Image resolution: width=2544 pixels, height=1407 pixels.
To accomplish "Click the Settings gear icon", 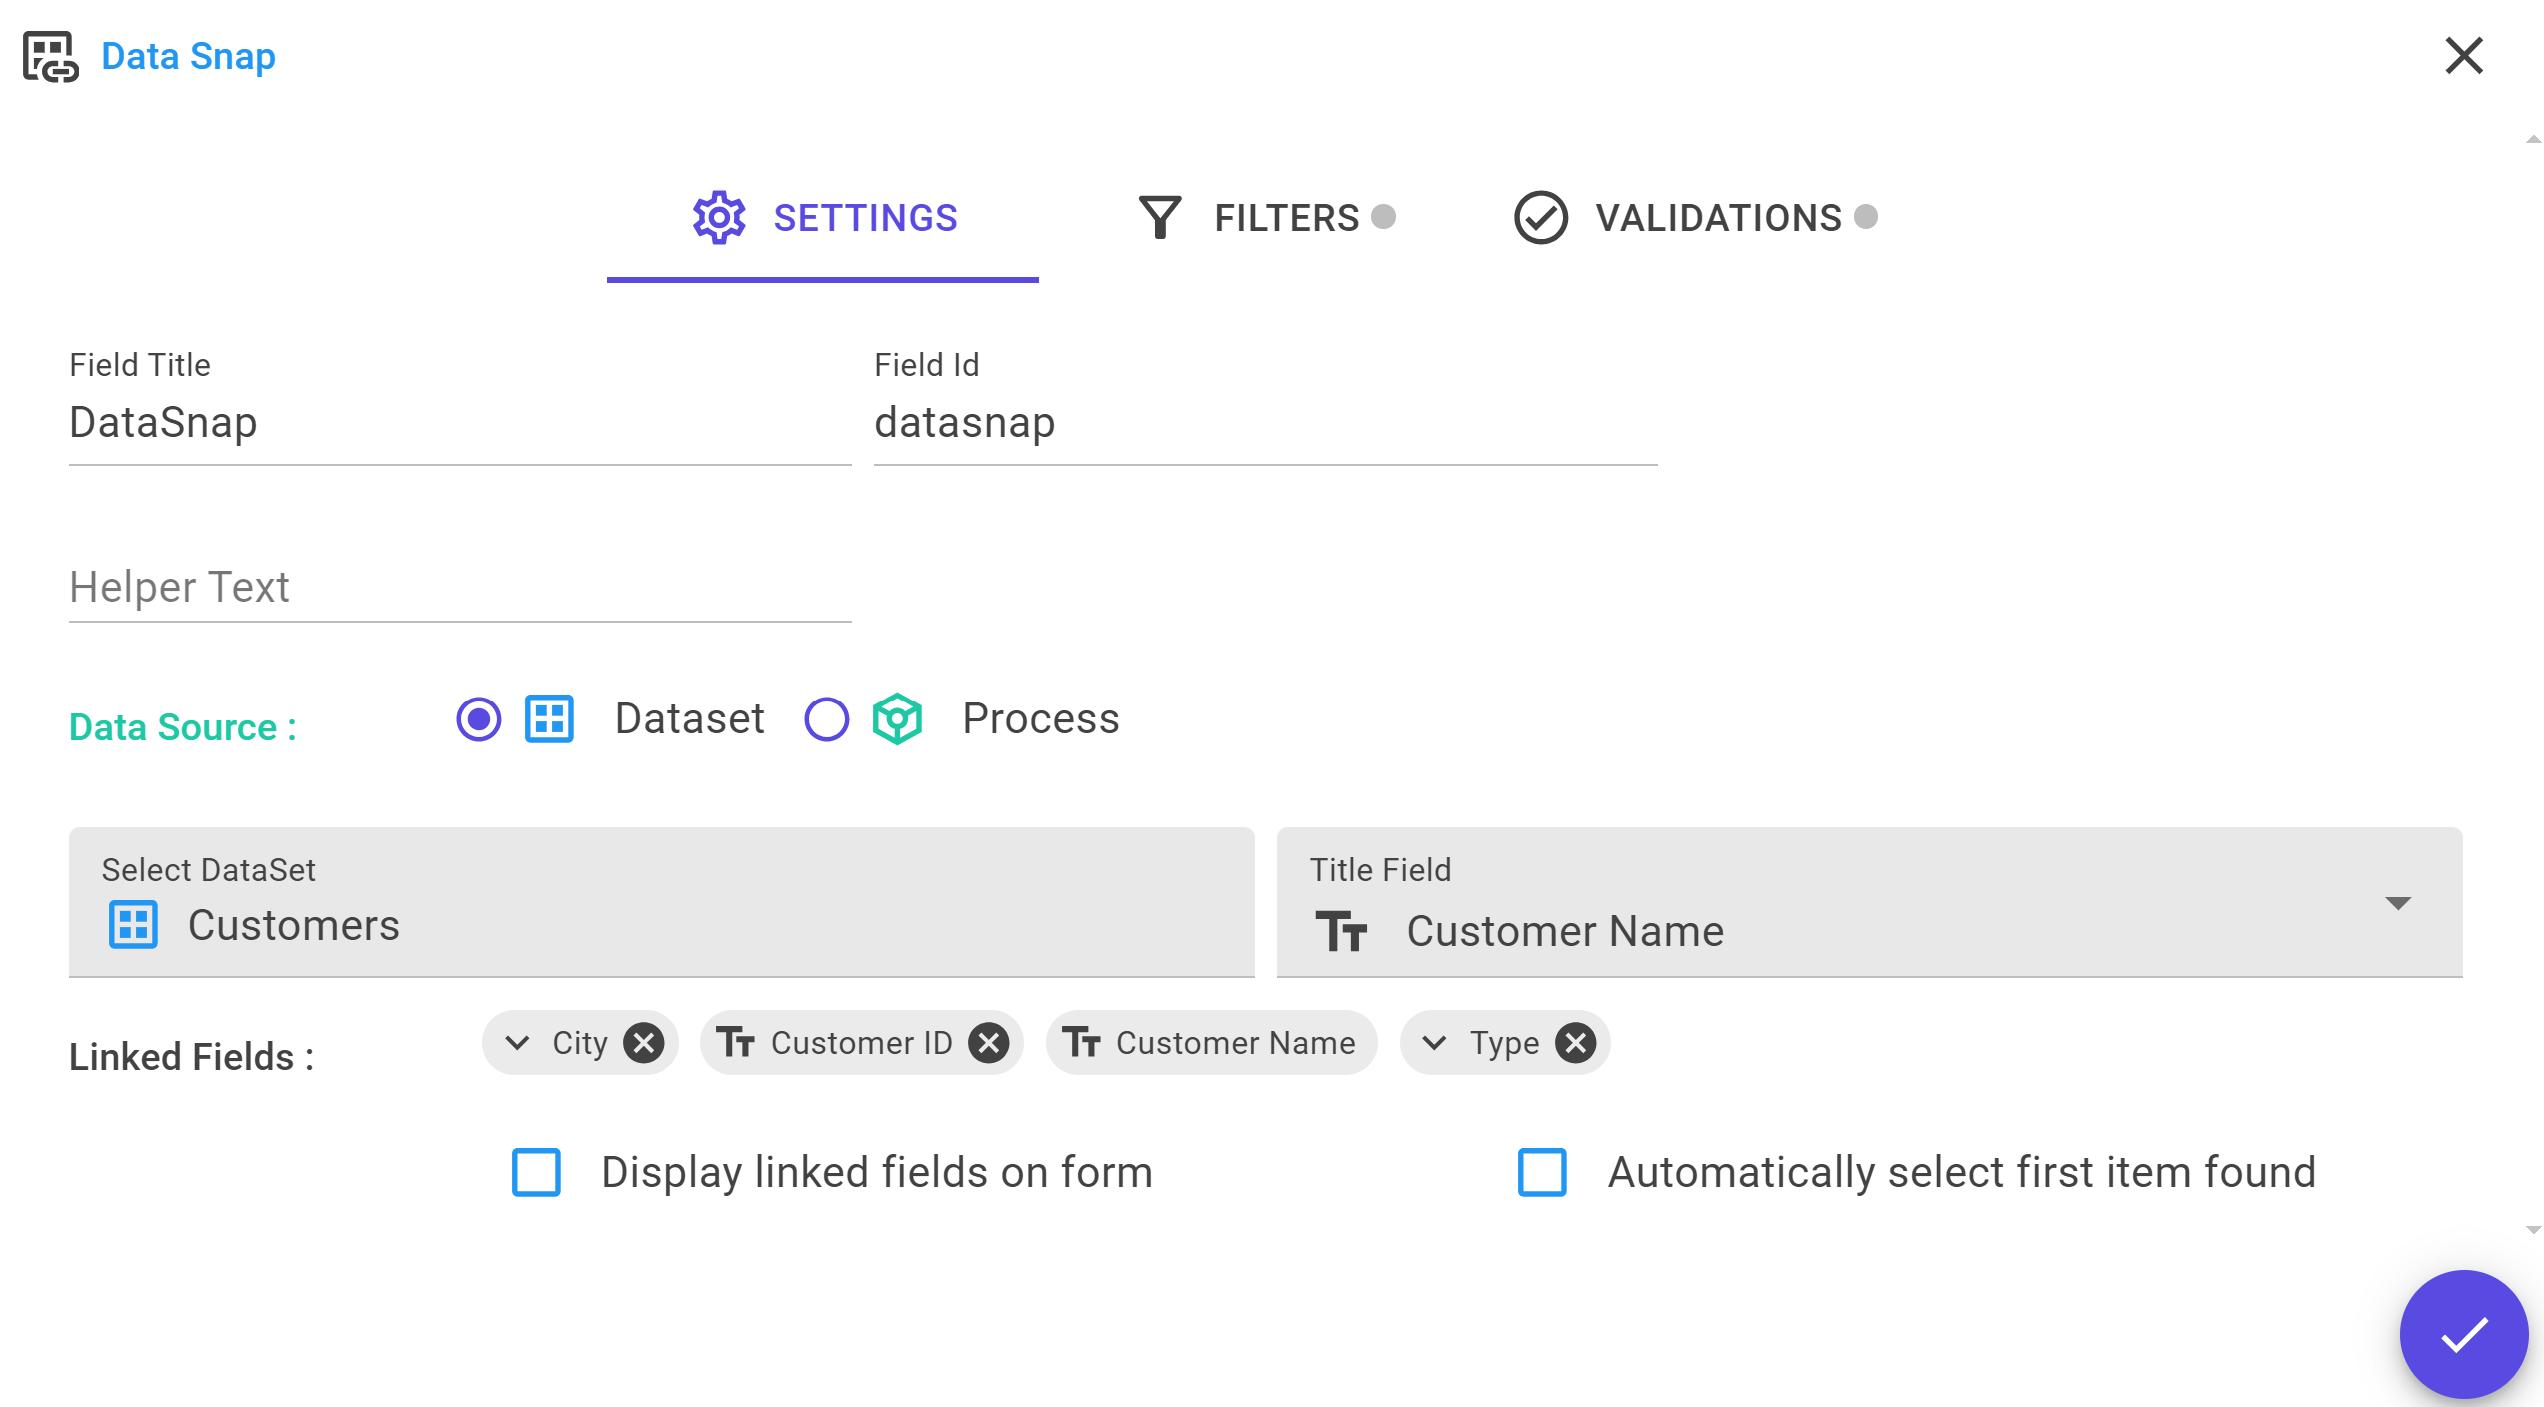I will 719,217.
